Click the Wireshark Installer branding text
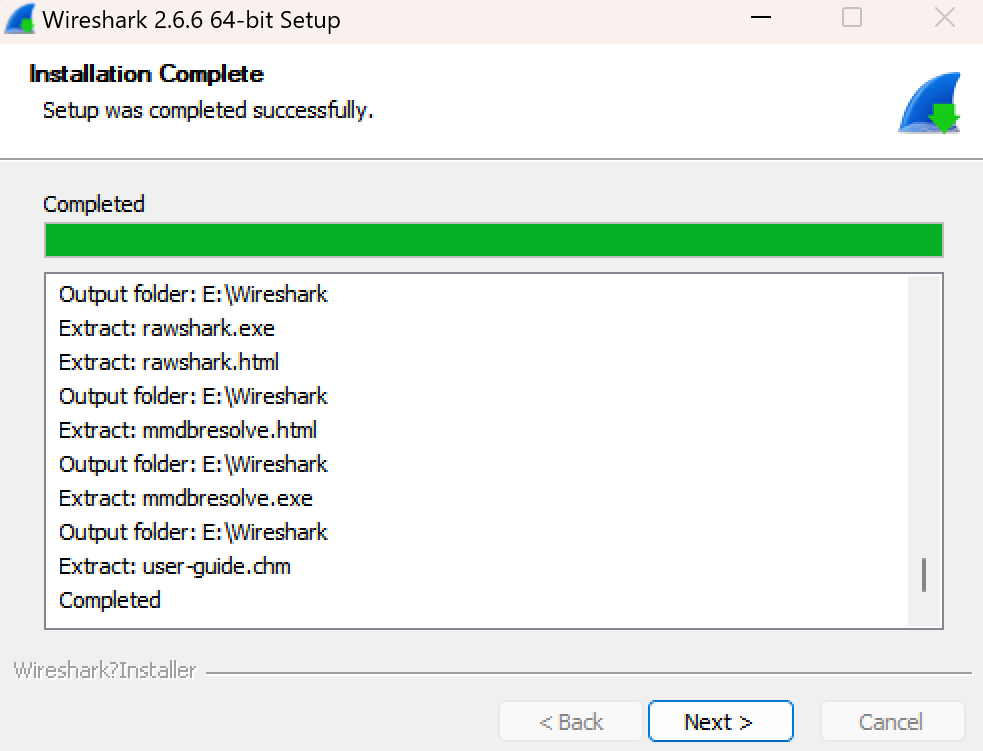The height and width of the screenshot is (751, 983). (x=105, y=671)
